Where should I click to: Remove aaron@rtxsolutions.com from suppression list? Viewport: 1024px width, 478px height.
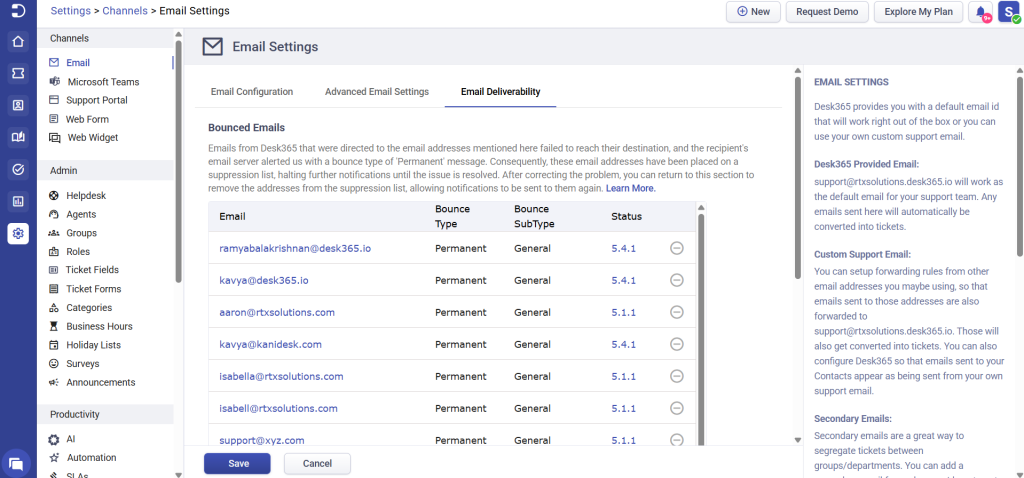(677, 312)
